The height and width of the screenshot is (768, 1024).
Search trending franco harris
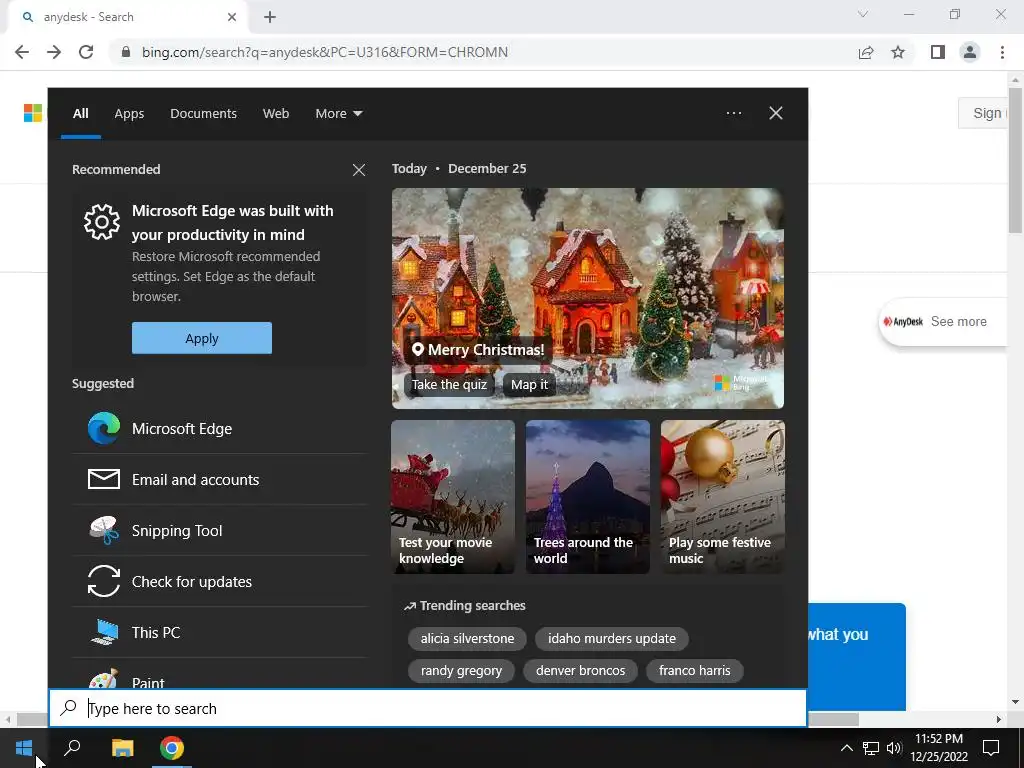694,671
